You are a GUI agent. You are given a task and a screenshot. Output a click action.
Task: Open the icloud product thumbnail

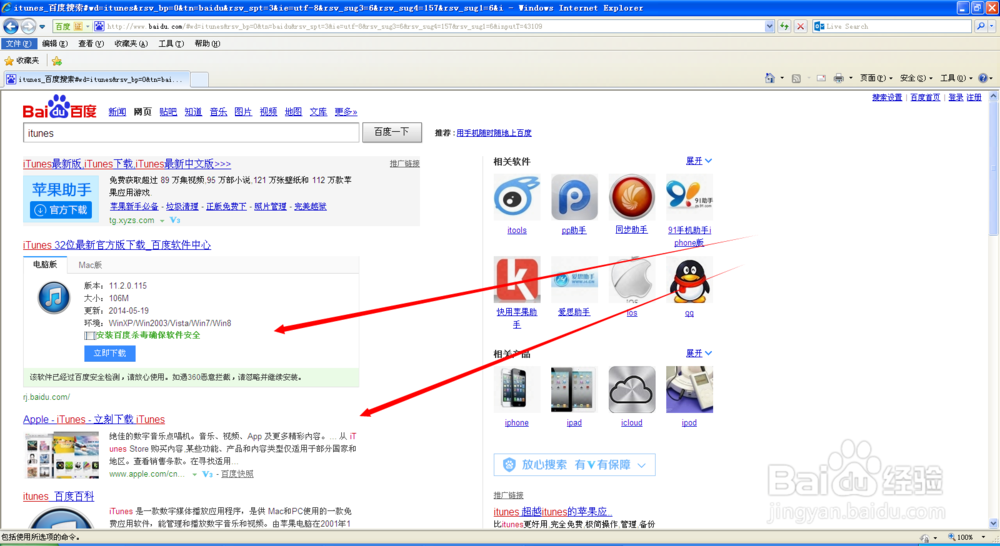point(631,389)
